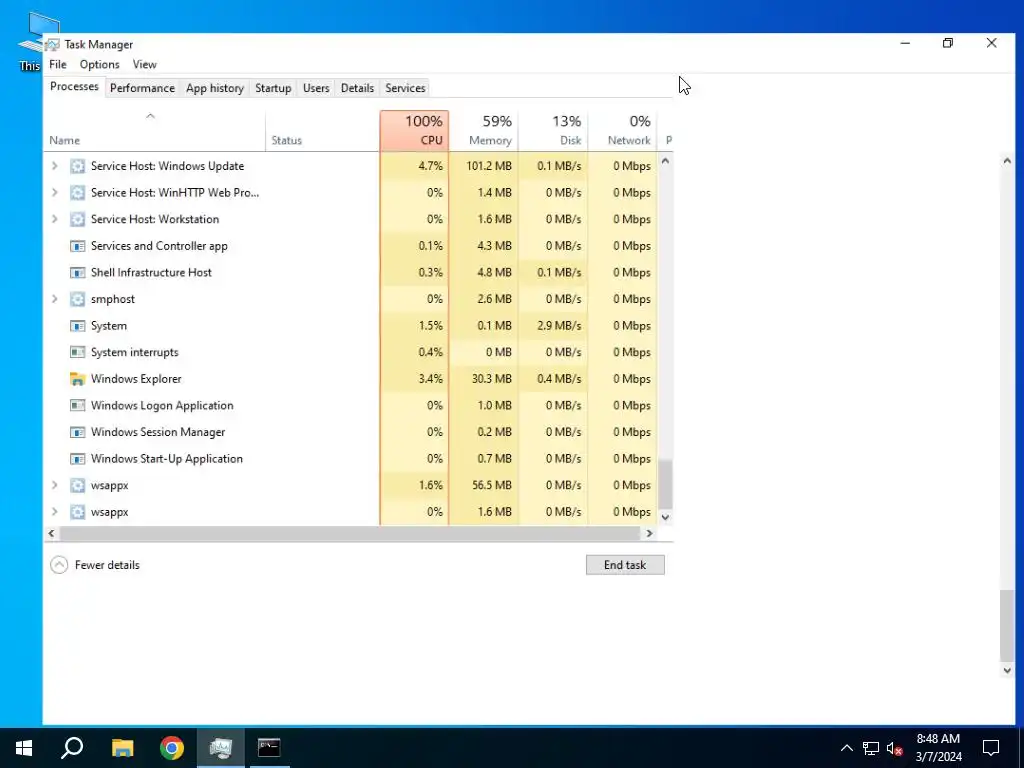
Task: Click the outer window scrollbar down arrow
Action: click(x=1006, y=670)
